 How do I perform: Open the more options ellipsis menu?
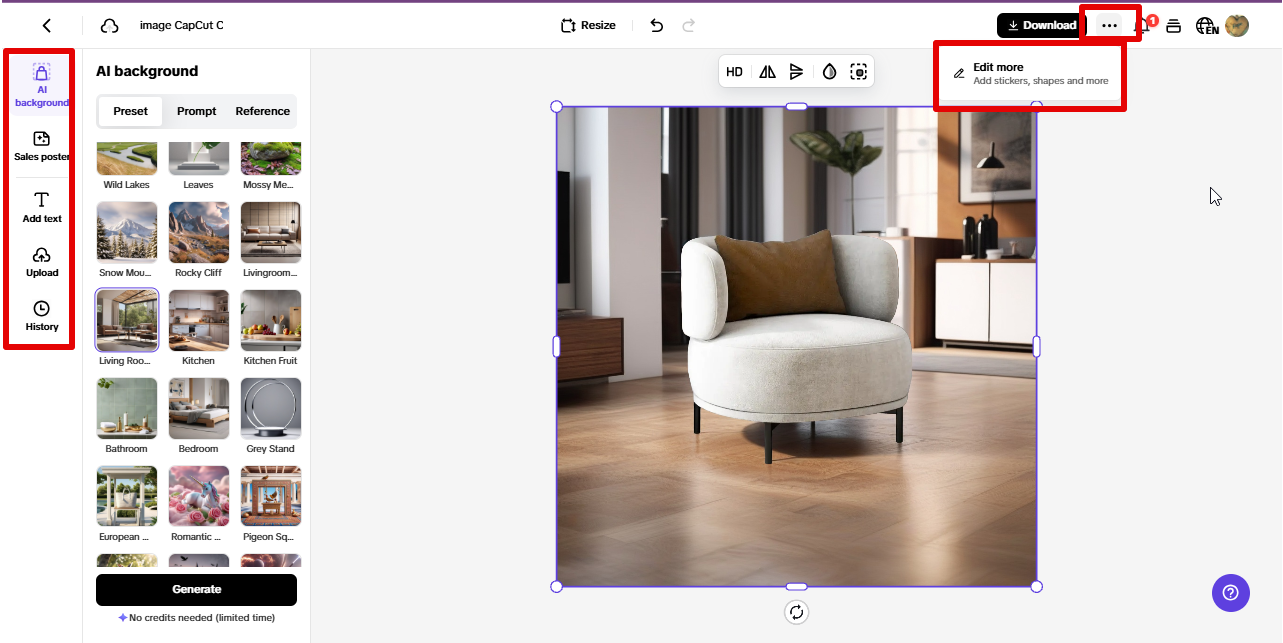[x=1110, y=24]
